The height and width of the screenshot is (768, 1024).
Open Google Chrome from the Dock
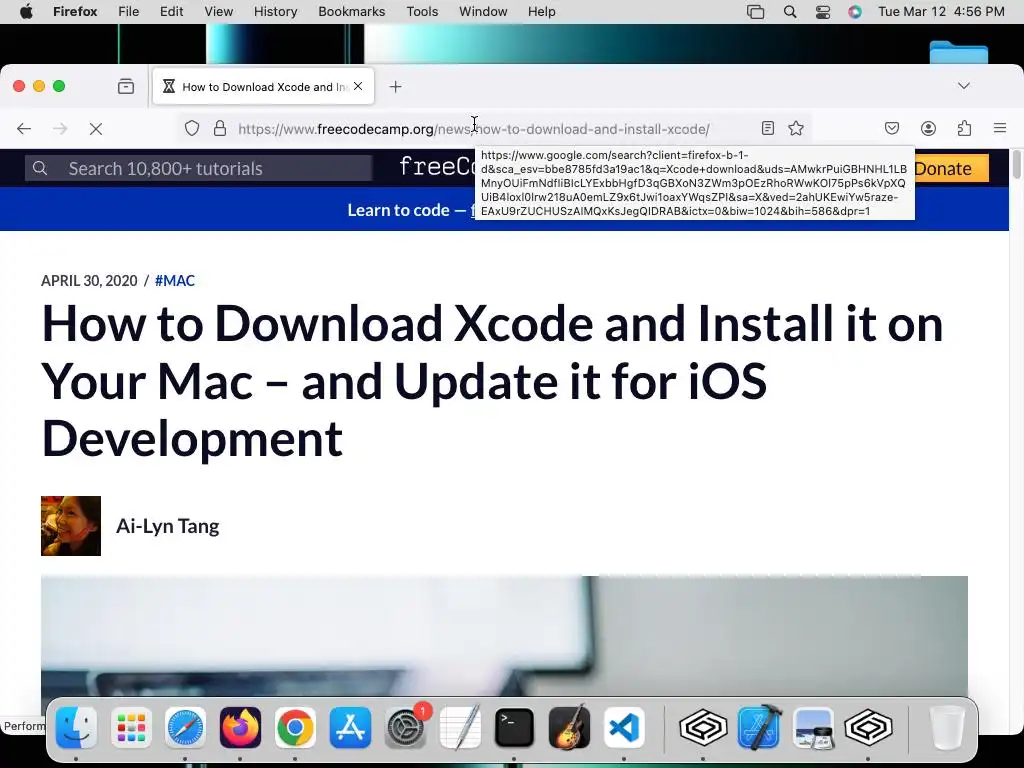click(x=295, y=728)
